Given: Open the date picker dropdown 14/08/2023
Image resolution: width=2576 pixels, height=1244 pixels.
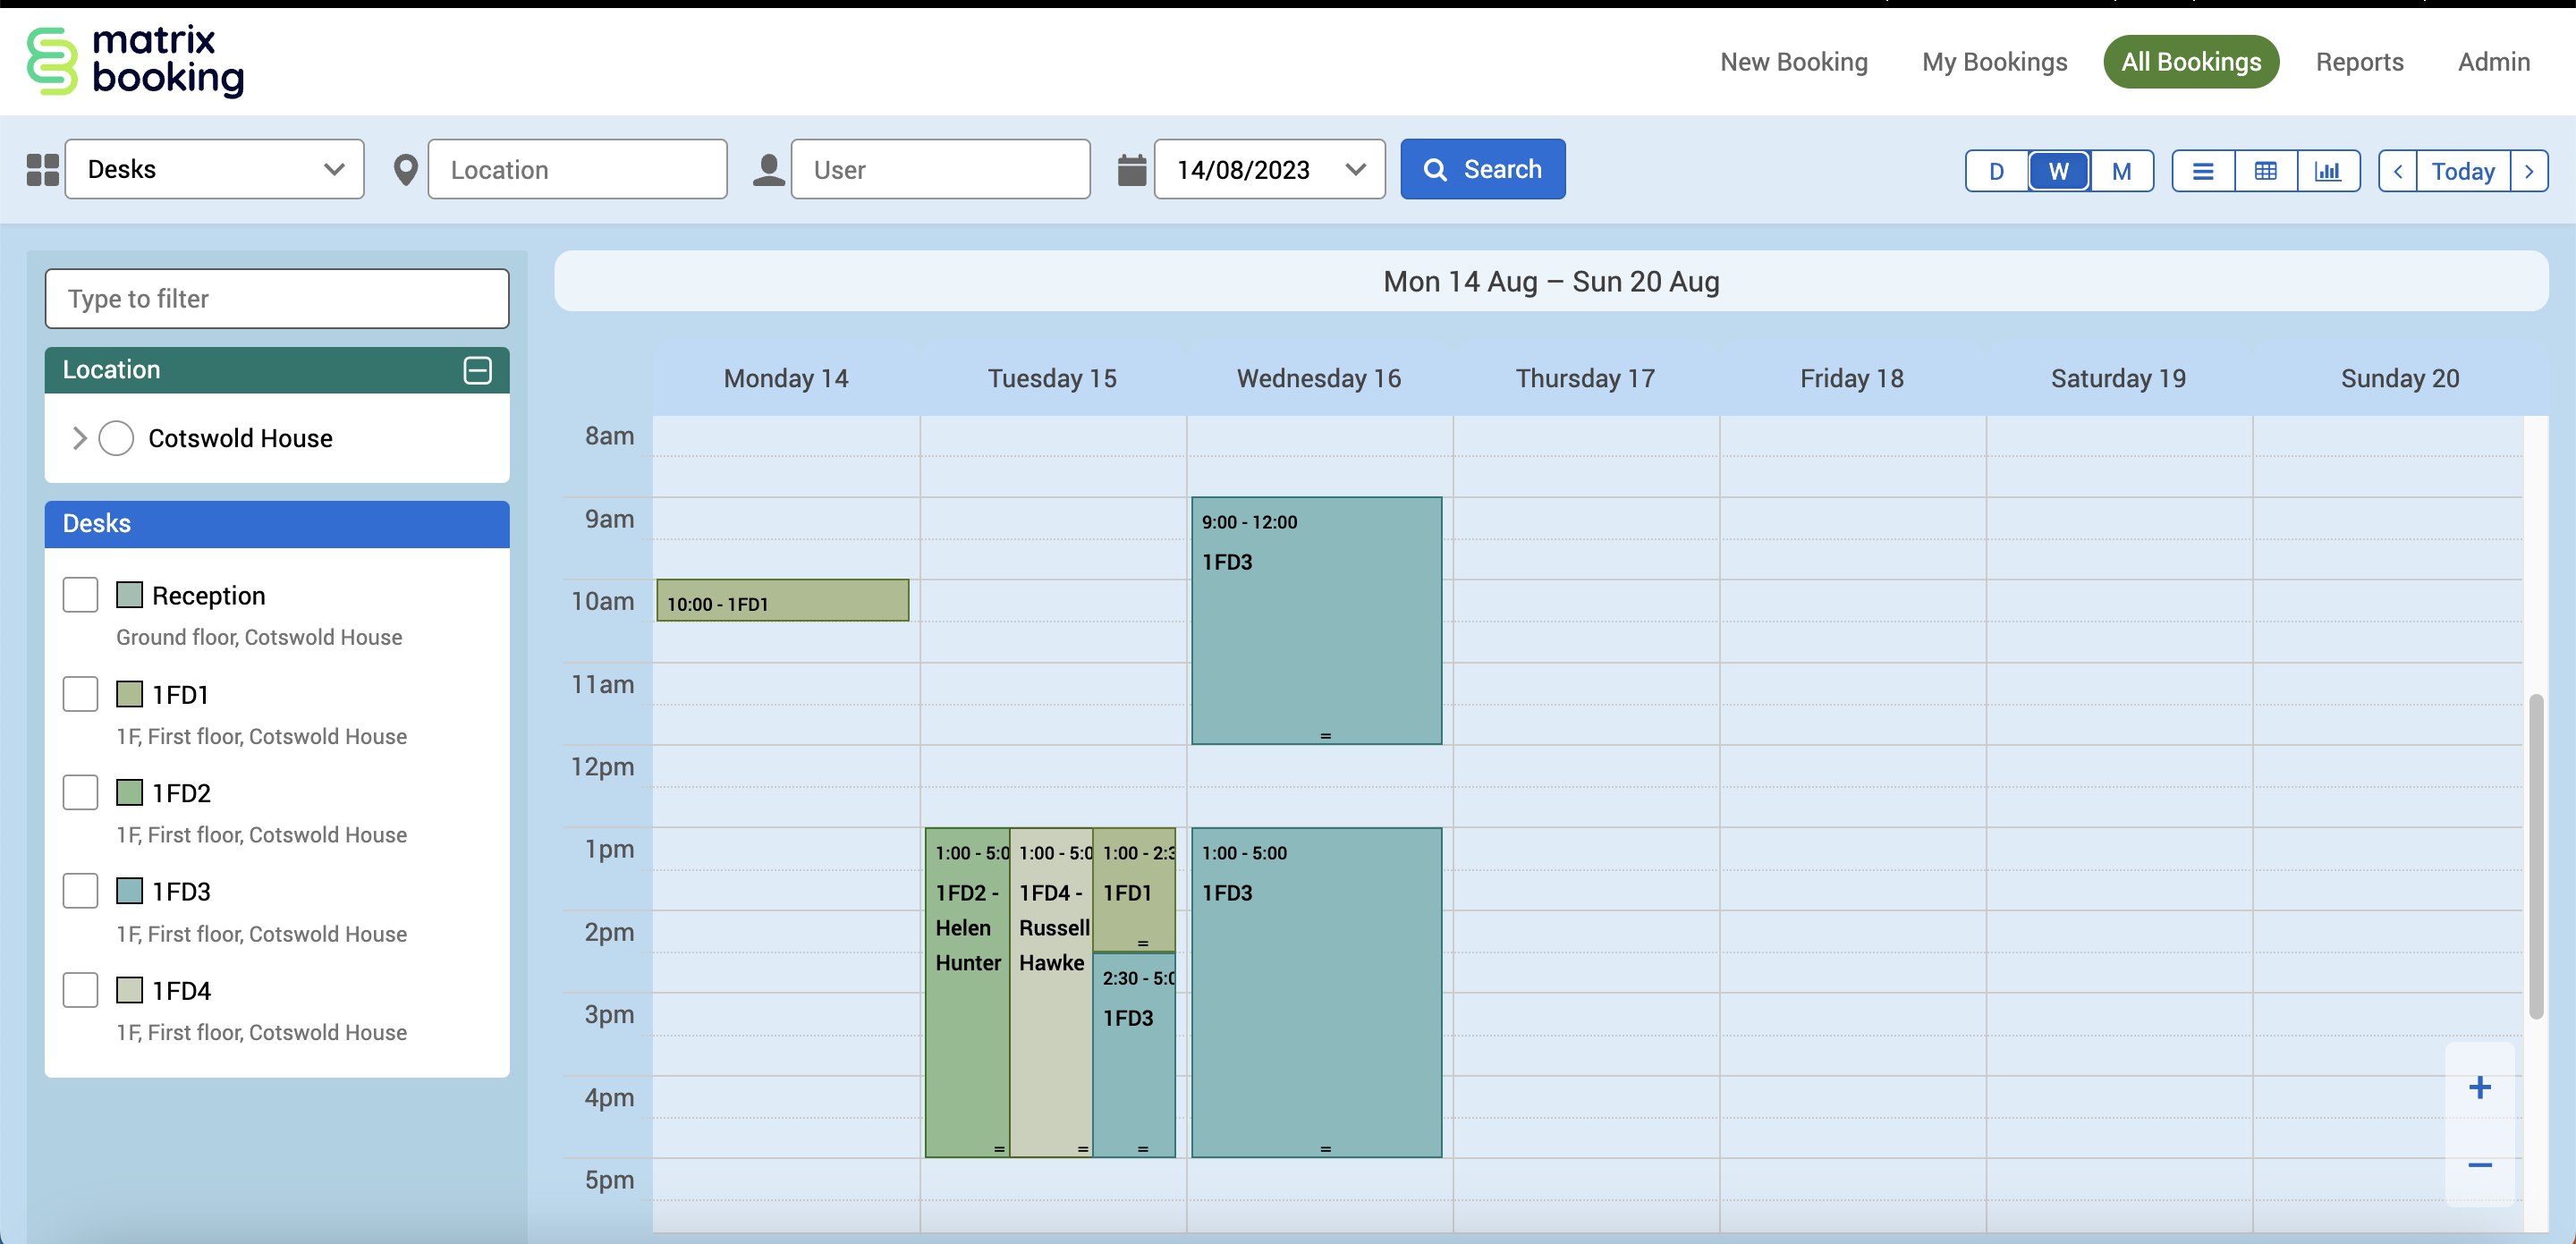Looking at the screenshot, I should tap(1268, 169).
